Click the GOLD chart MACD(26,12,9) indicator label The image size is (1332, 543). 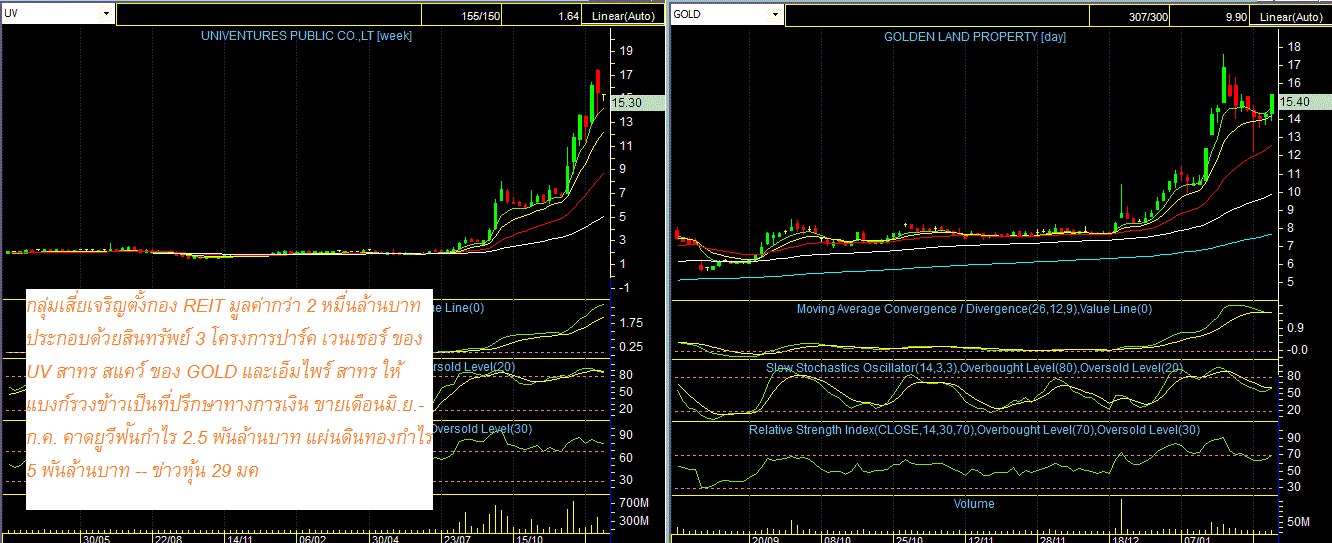click(x=975, y=309)
